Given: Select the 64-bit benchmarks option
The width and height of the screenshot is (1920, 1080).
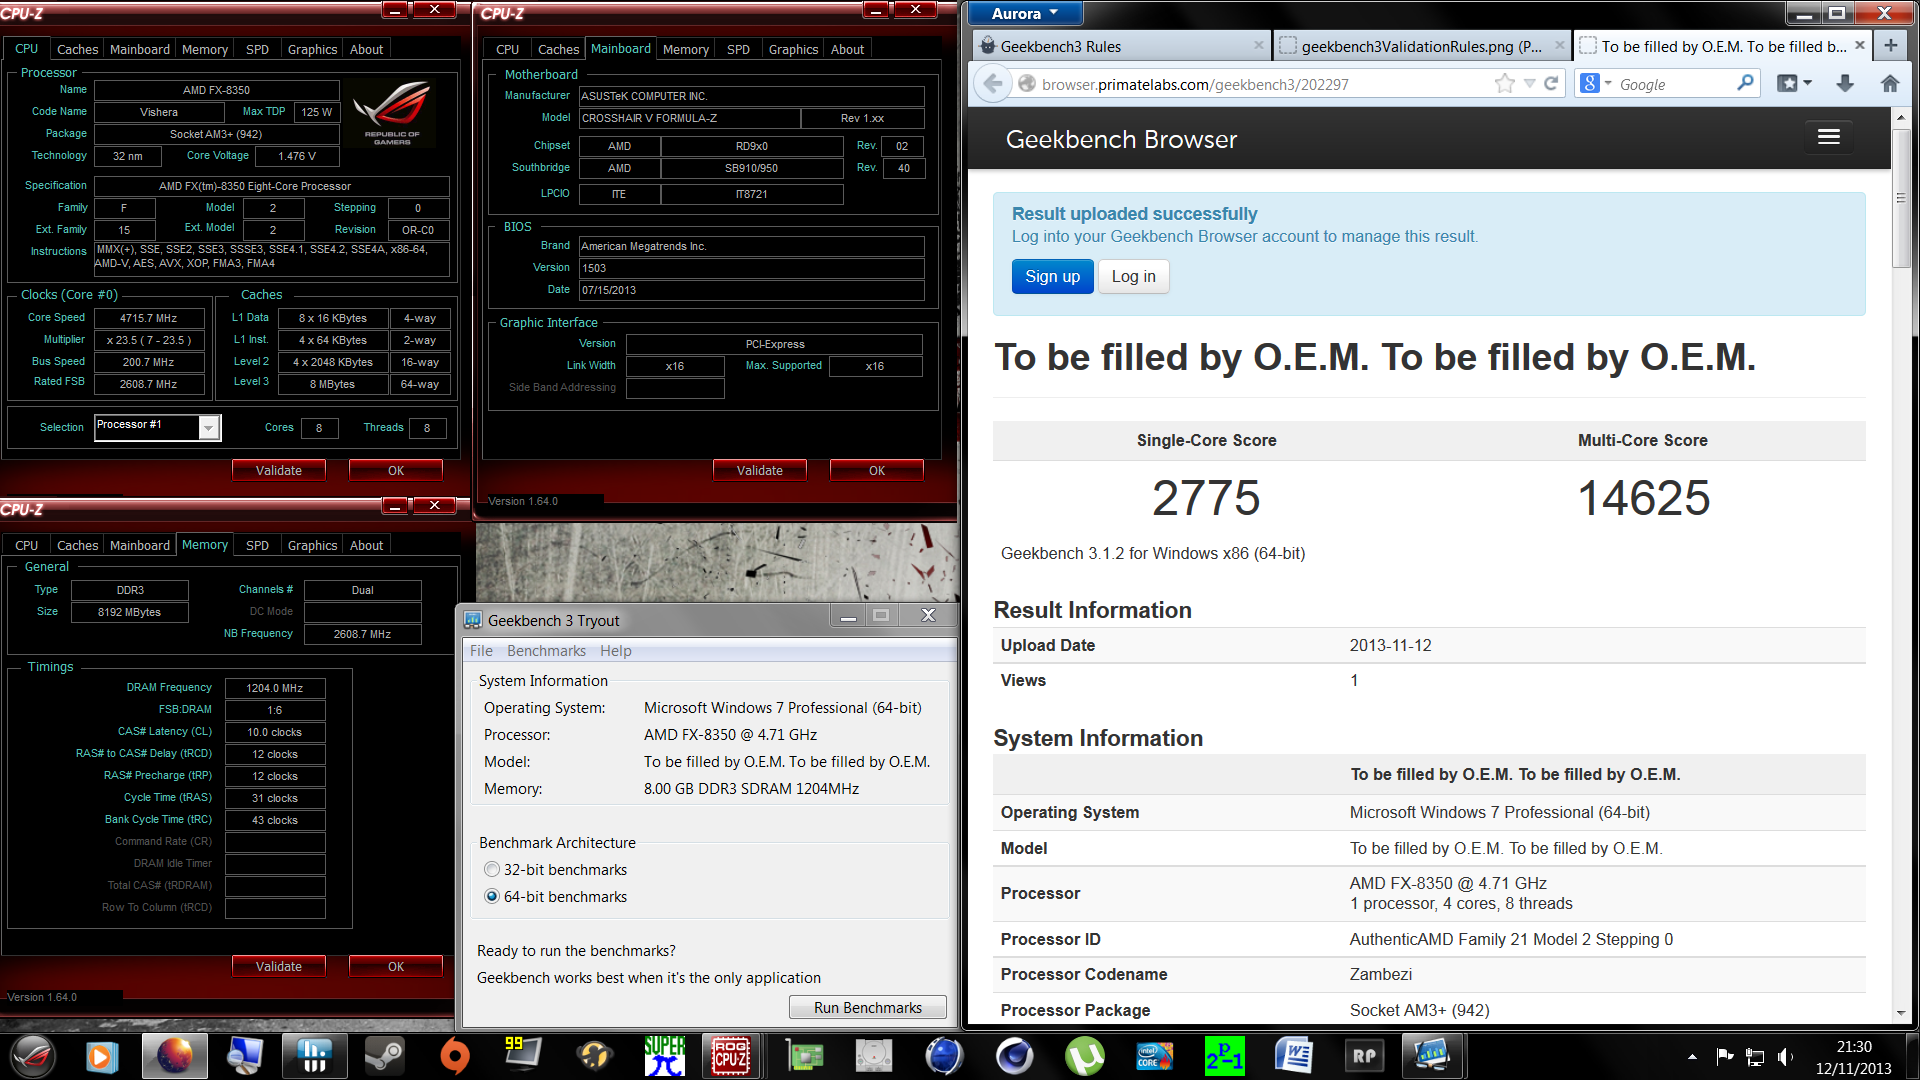Looking at the screenshot, I should [556, 897].
